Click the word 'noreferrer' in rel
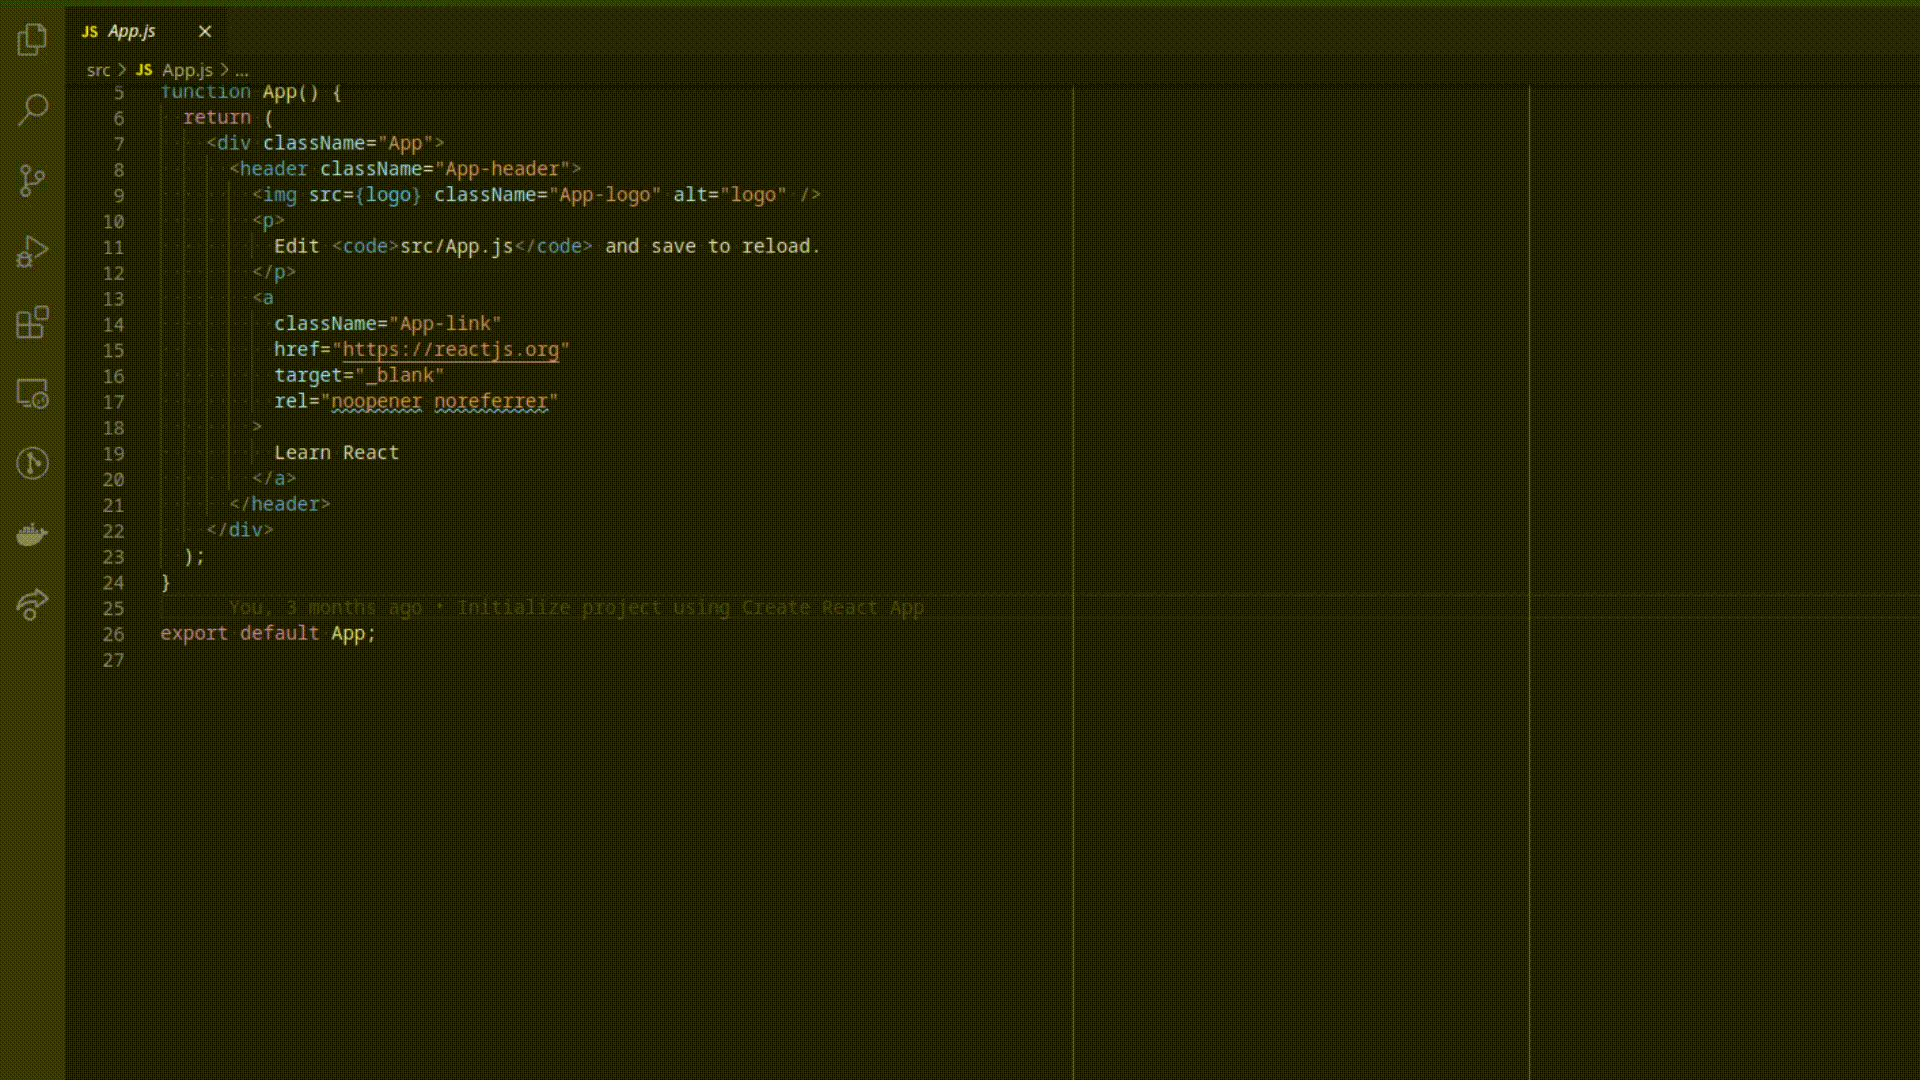1920x1080 pixels. [x=491, y=402]
